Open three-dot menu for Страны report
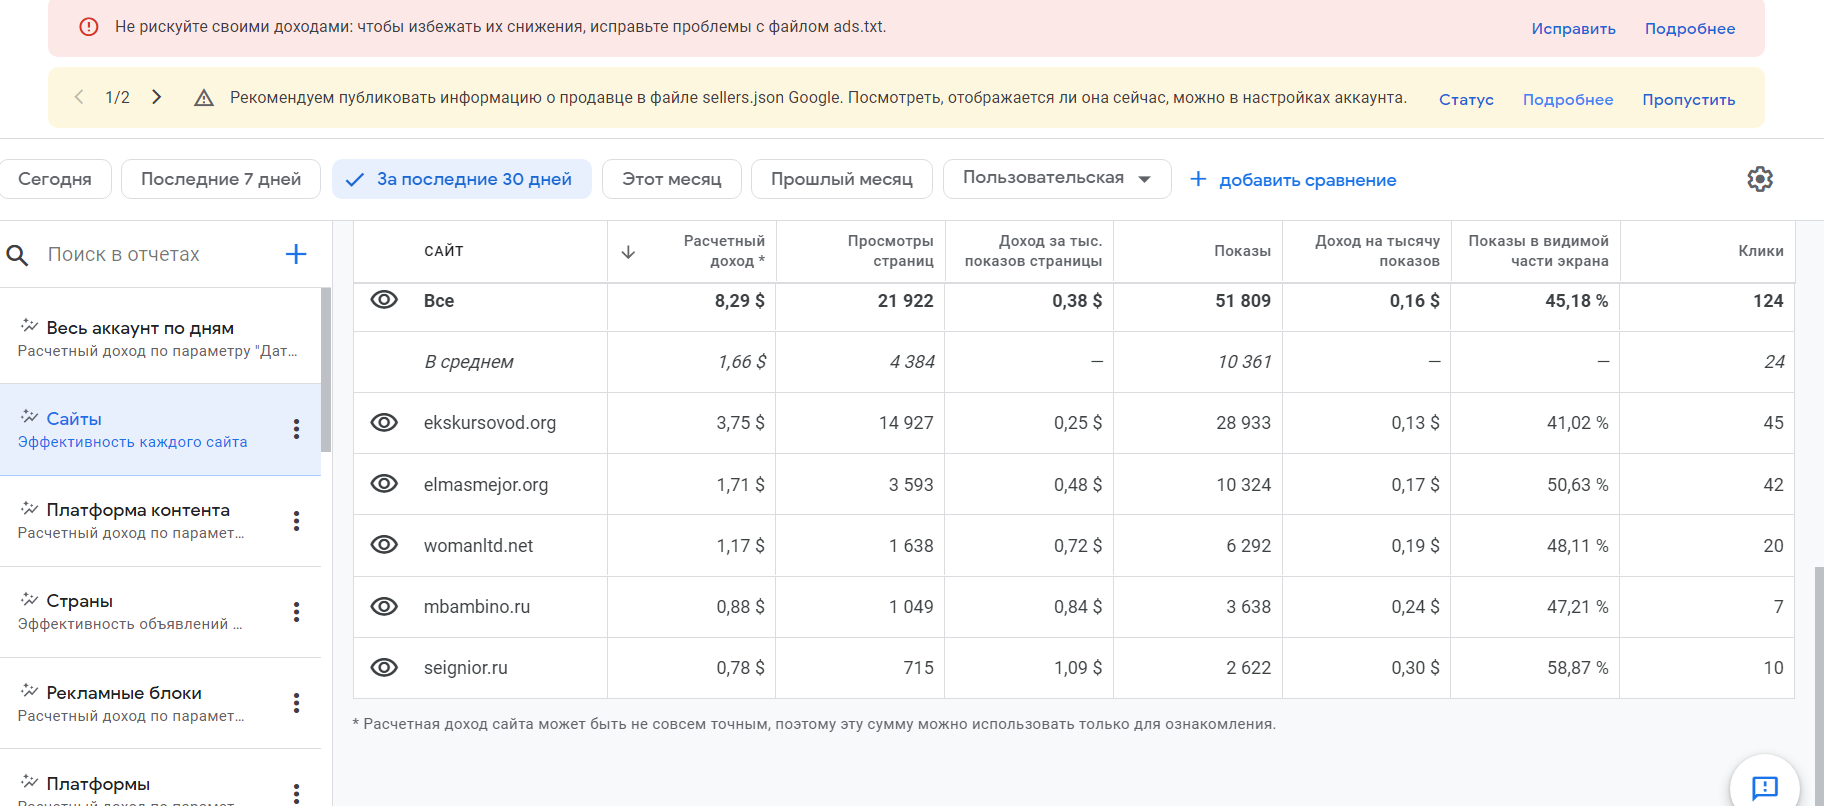Viewport: 1824px width, 806px height. [296, 612]
